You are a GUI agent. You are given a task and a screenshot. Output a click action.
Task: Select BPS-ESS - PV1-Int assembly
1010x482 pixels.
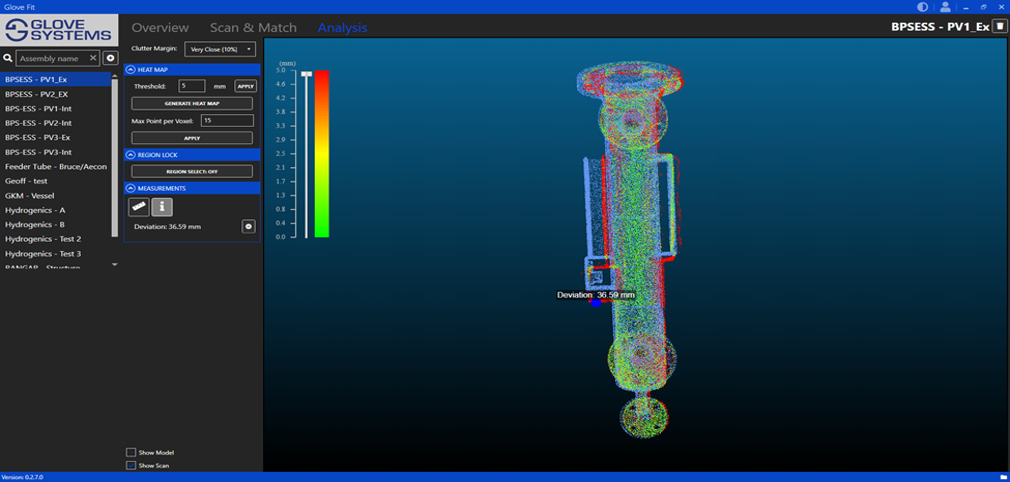tap(55, 108)
